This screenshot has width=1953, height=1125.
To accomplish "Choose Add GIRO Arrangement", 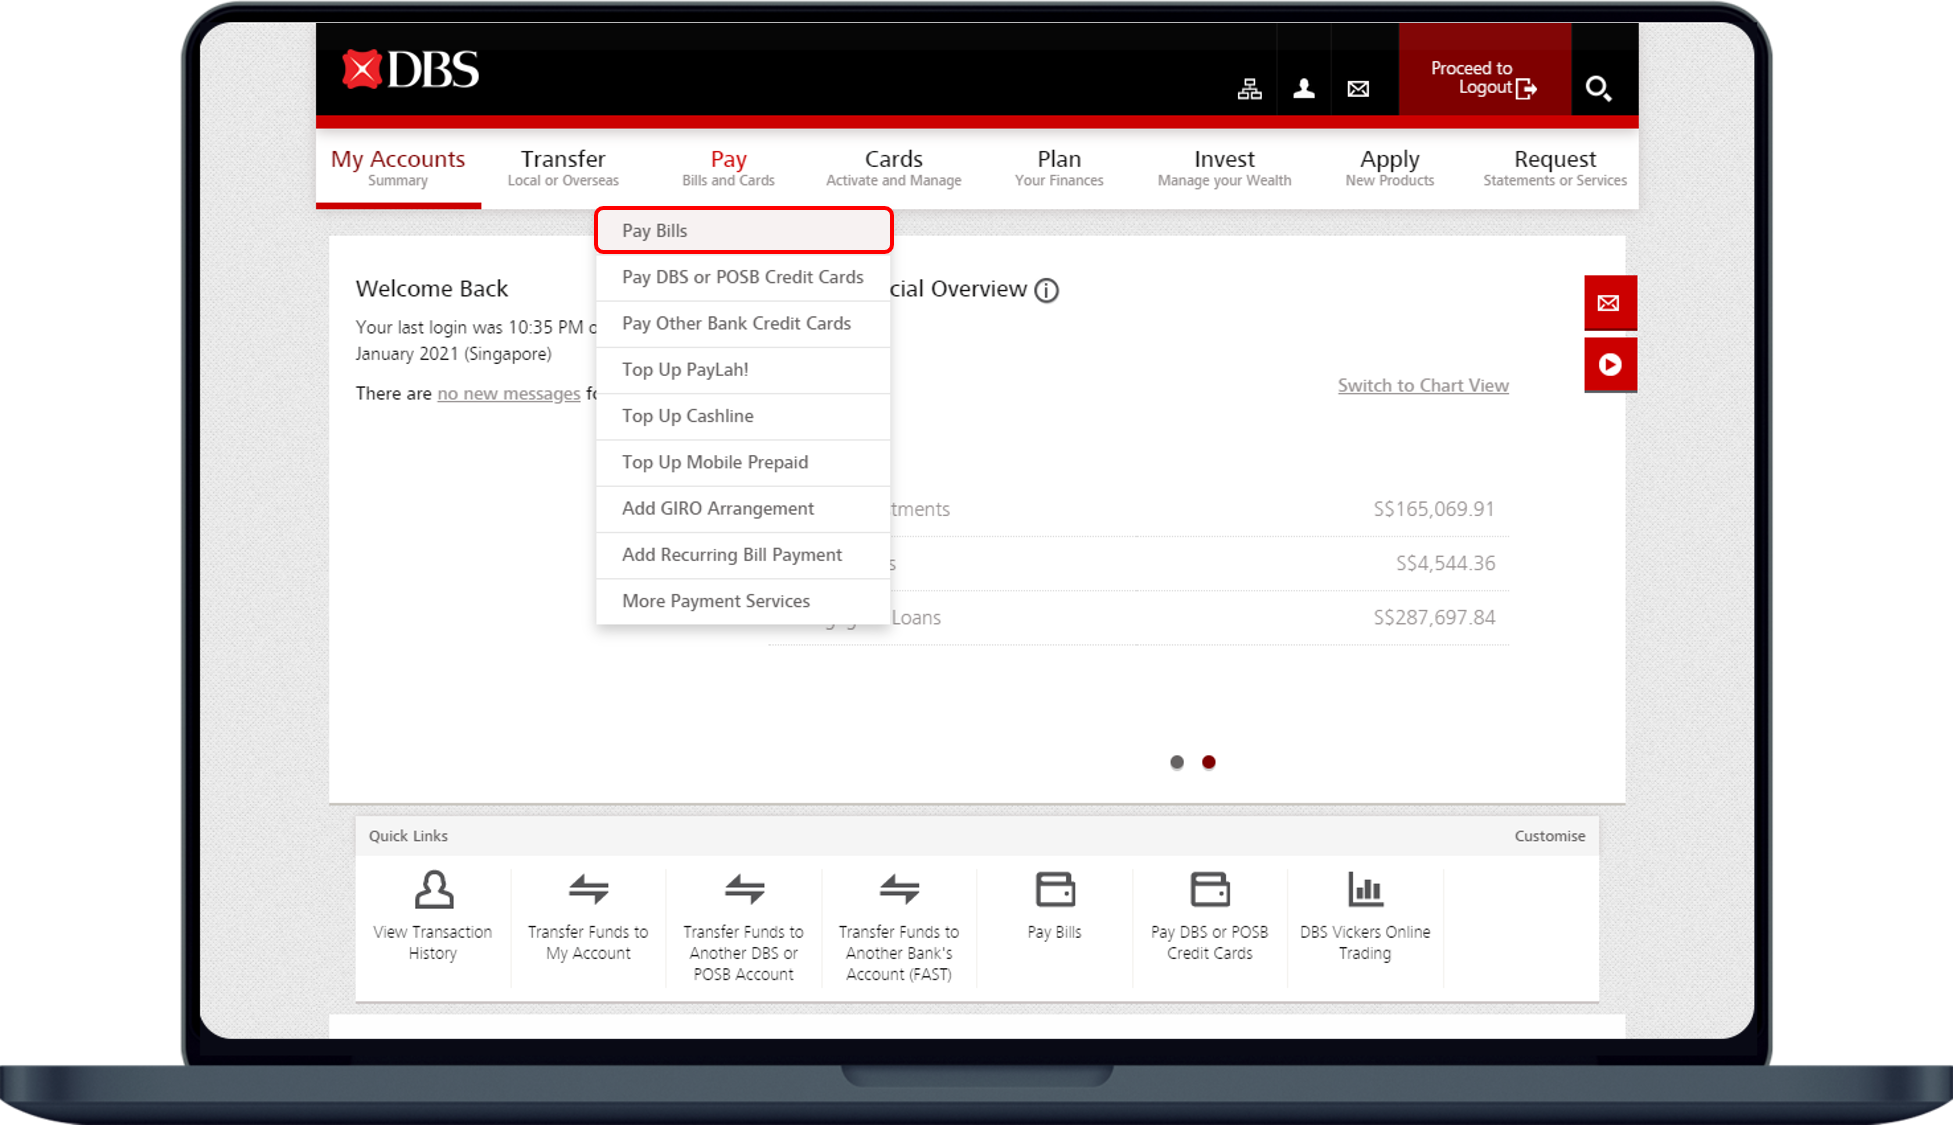I will tap(743, 509).
